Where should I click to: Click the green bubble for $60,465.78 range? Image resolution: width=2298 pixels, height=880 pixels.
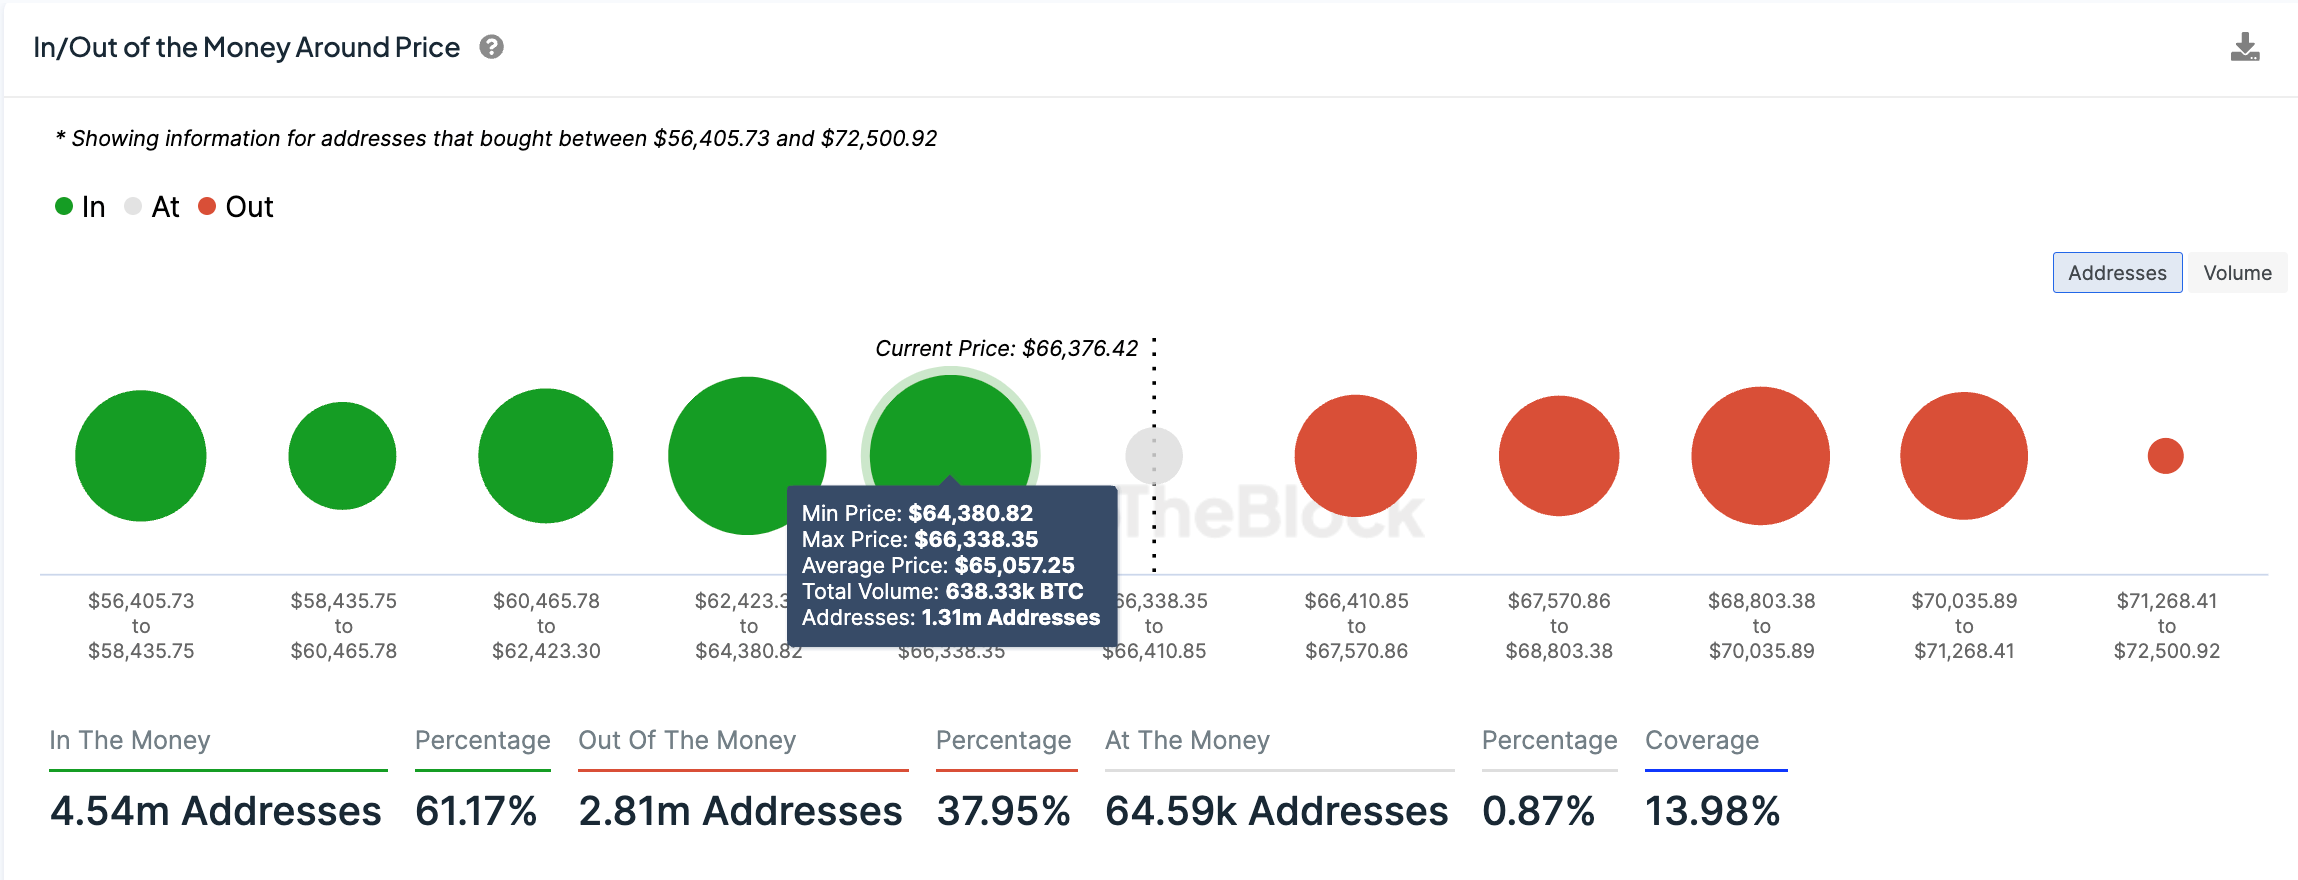(x=546, y=456)
